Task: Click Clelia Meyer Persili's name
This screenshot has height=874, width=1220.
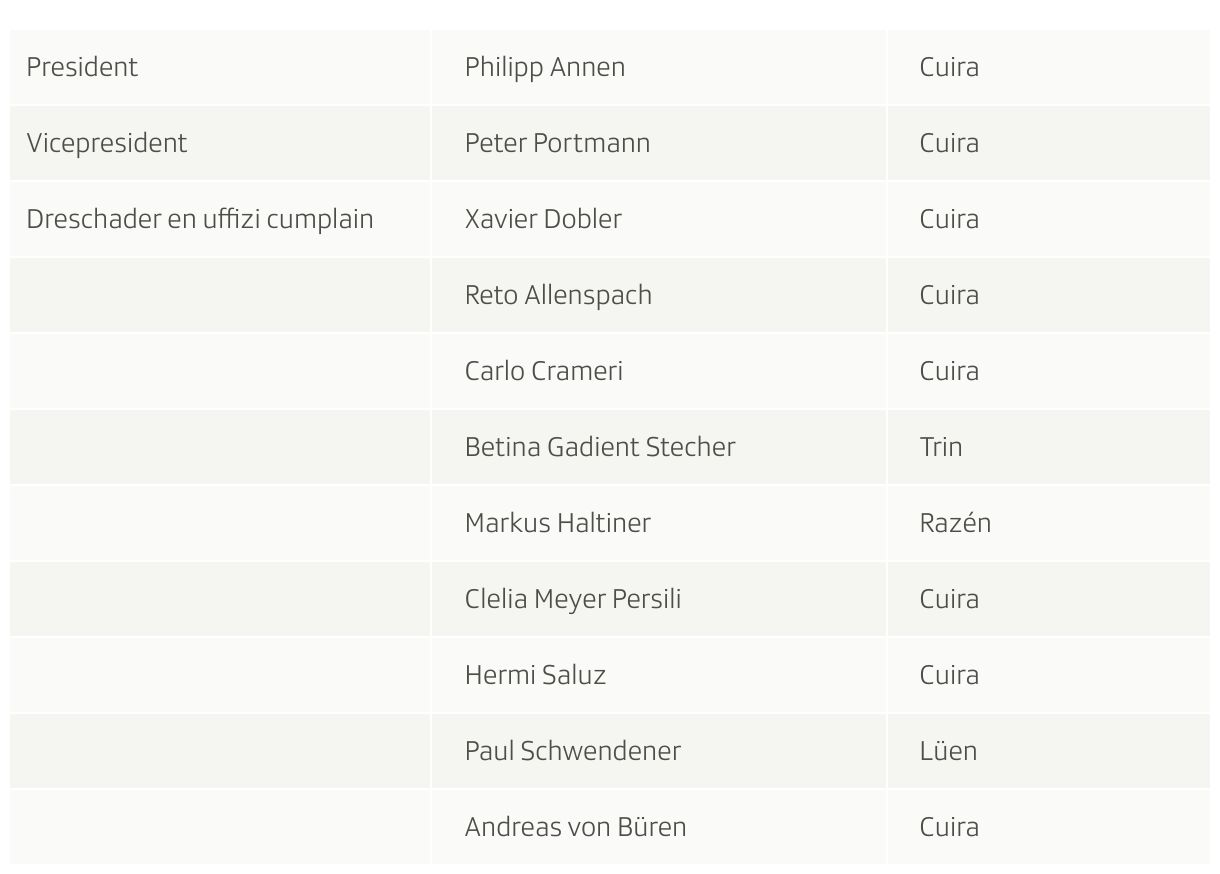Action: [x=573, y=600]
